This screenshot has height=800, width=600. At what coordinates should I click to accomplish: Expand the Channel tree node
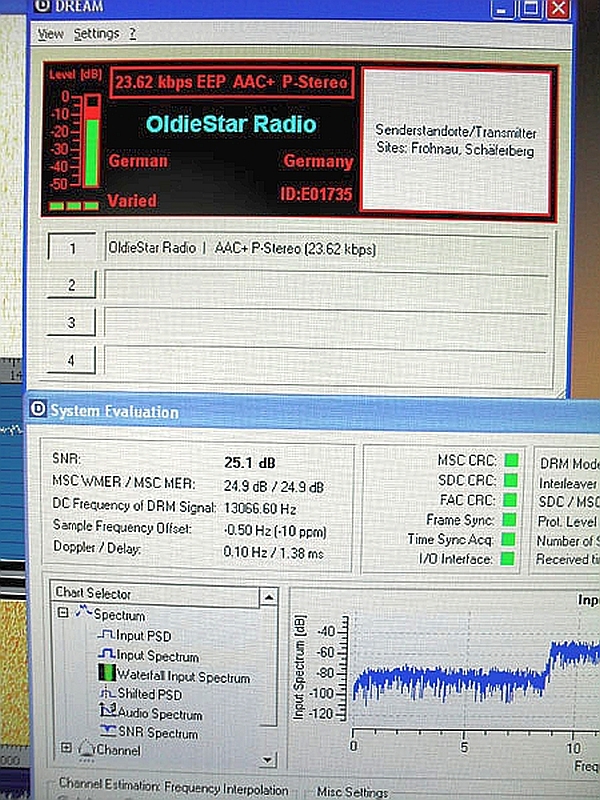click(66, 748)
